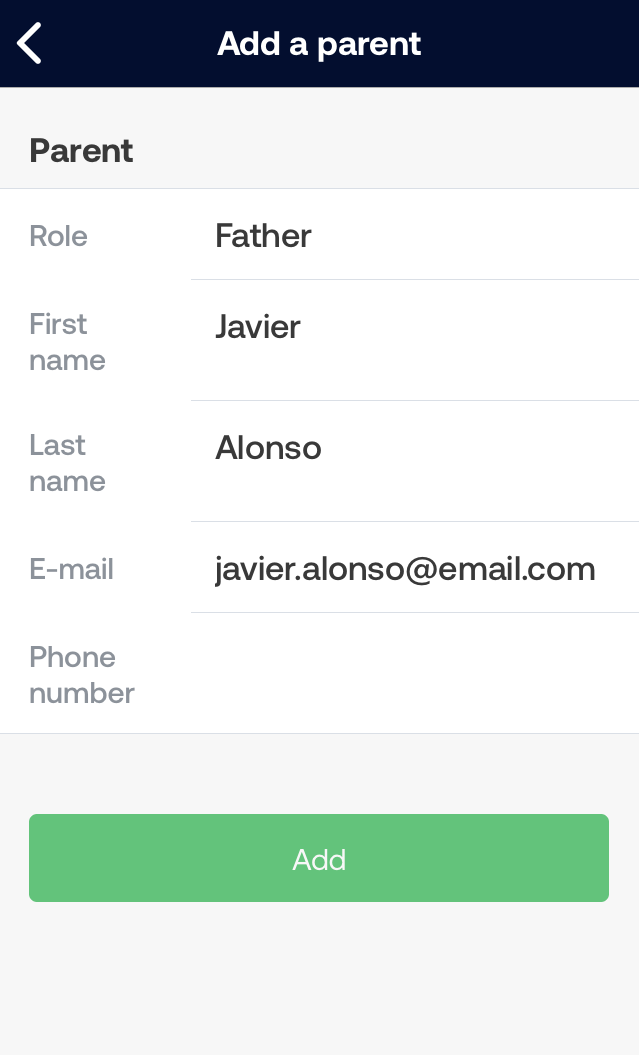639x1055 pixels.
Task: Focus the E-mail input field
Action: click(414, 568)
